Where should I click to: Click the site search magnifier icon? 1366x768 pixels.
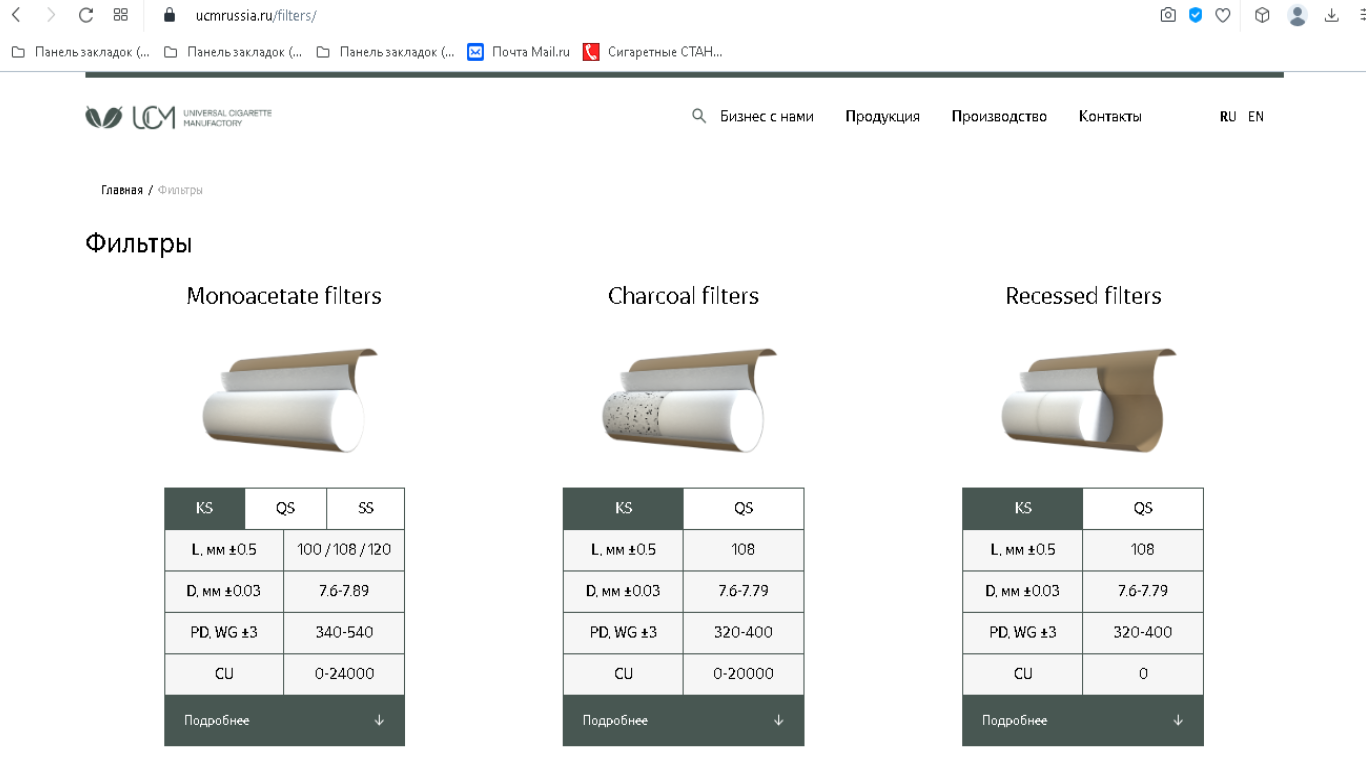[x=699, y=116]
